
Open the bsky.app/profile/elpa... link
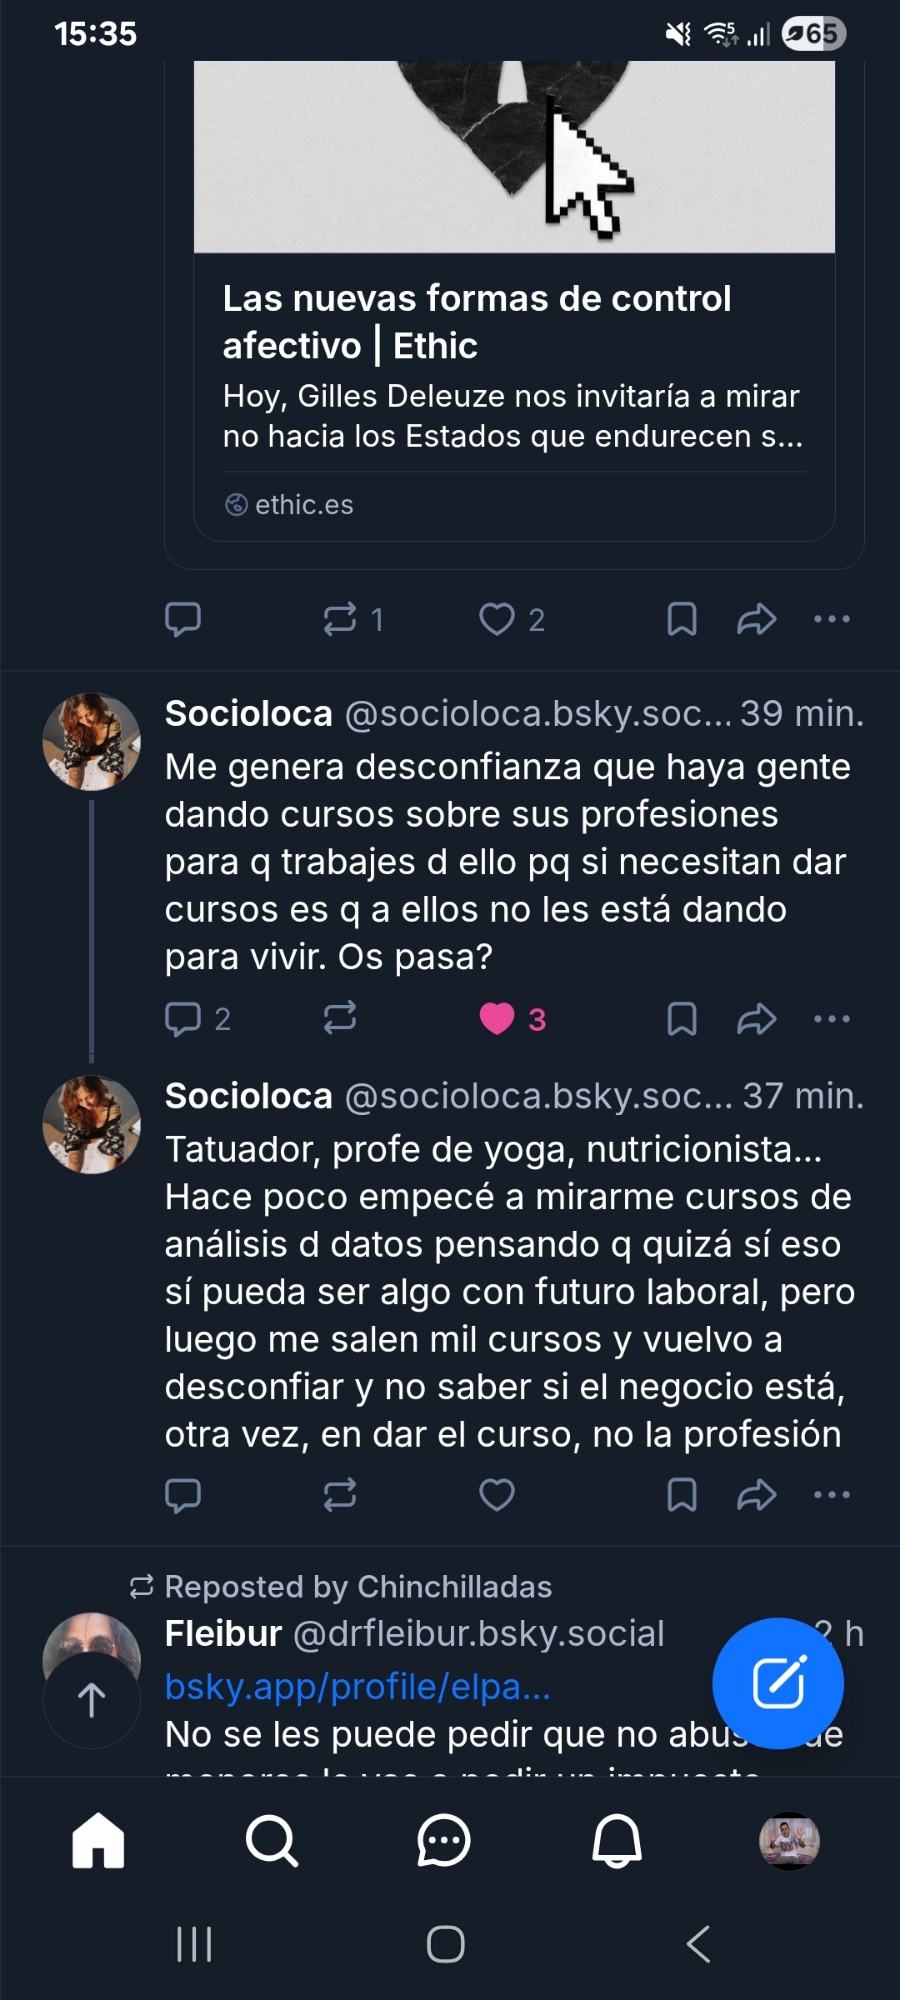[358, 1687]
